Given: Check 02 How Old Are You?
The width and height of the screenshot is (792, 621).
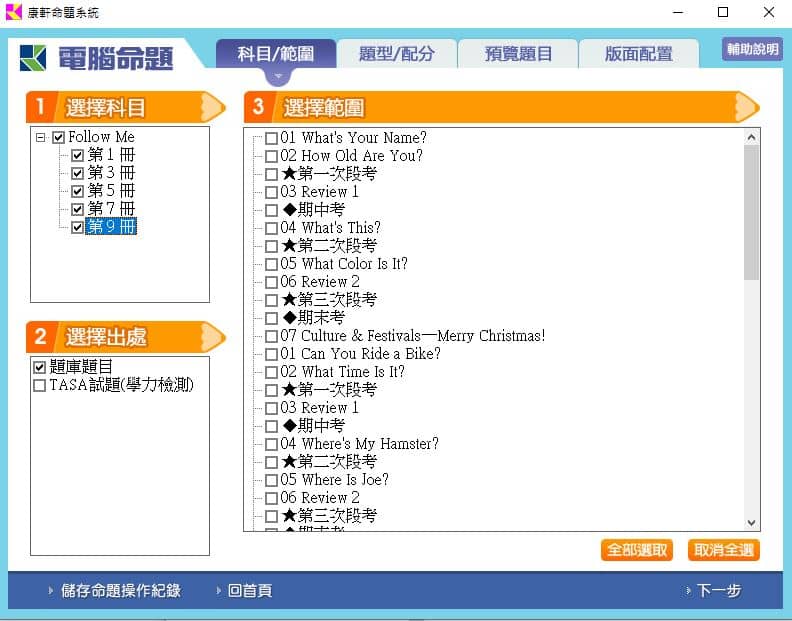Looking at the screenshot, I should tap(271, 156).
